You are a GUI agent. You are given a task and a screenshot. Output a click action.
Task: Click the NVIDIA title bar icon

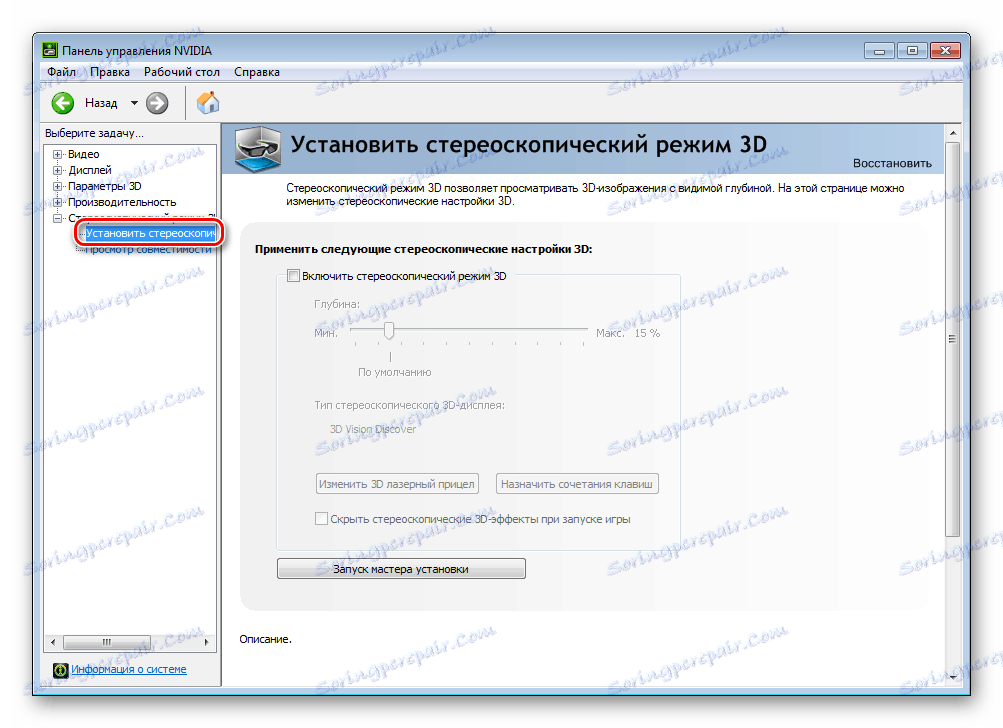pyautogui.click(x=49, y=51)
